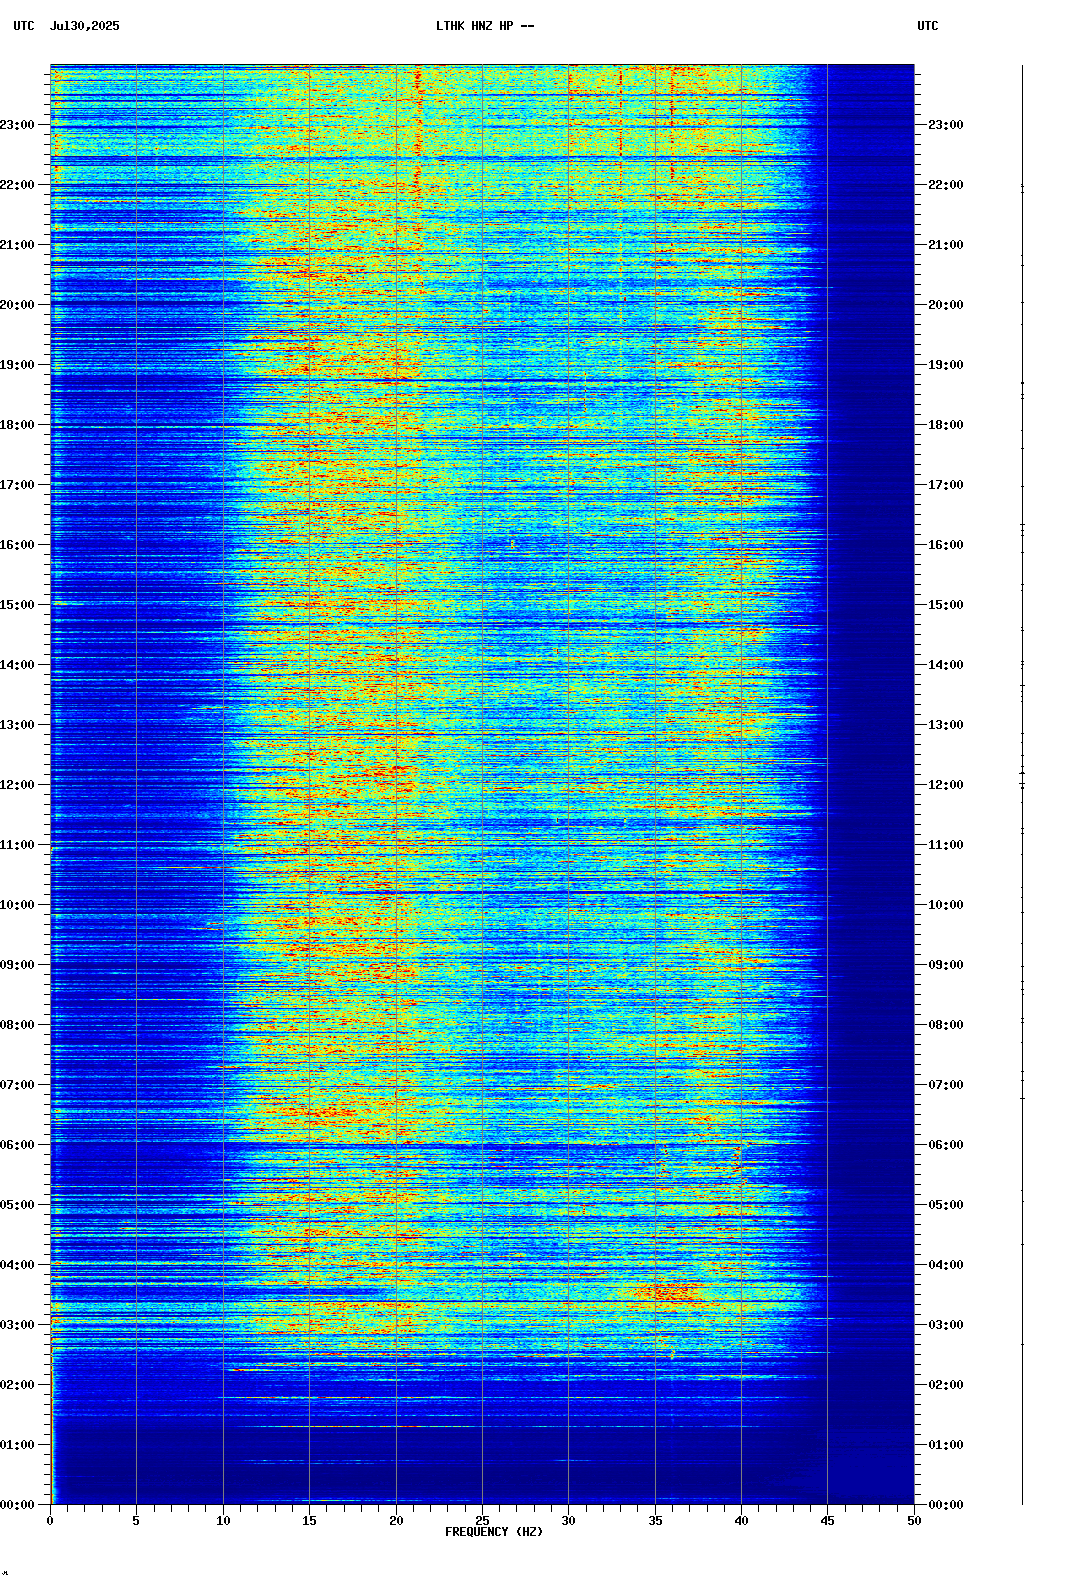1066x1584 pixels.
Task: Click 23:00 on the left time axis
Action: 17,125
